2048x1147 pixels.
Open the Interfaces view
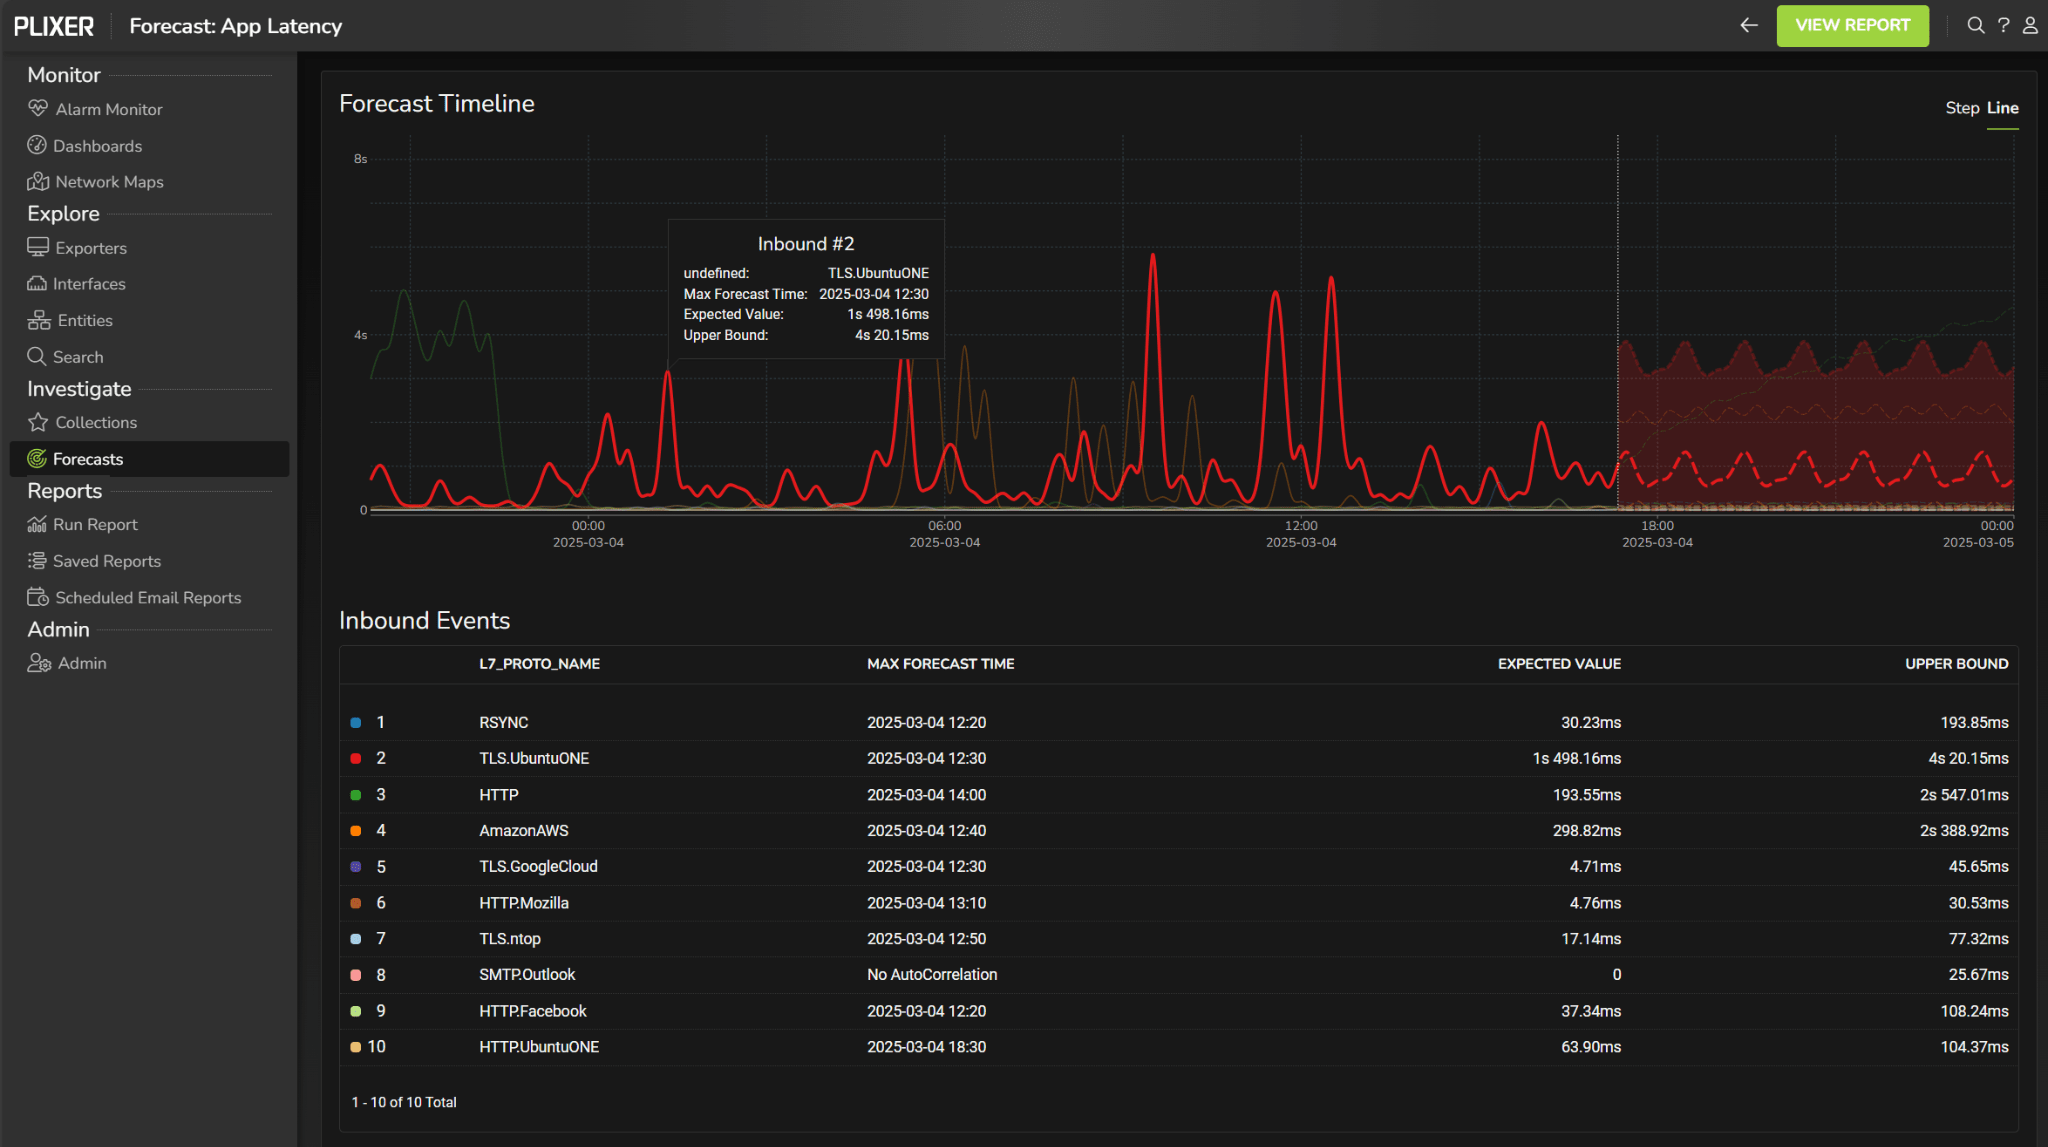click(37, 283)
